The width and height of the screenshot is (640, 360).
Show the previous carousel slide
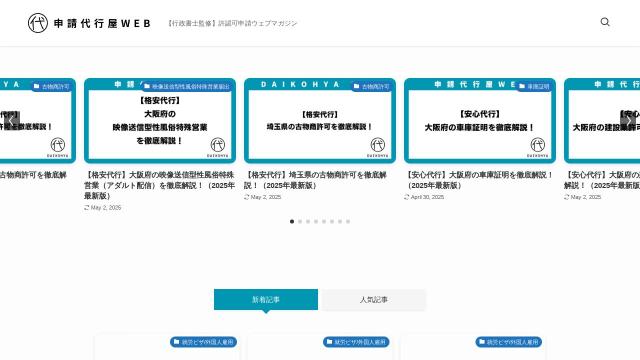click(12, 120)
